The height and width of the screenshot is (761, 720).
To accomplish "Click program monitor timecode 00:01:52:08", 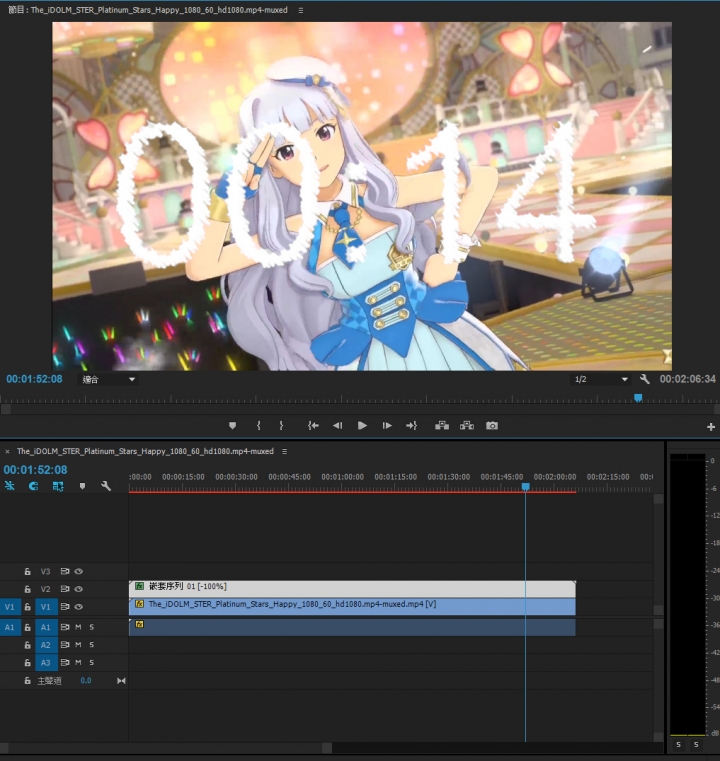I will tap(34, 379).
